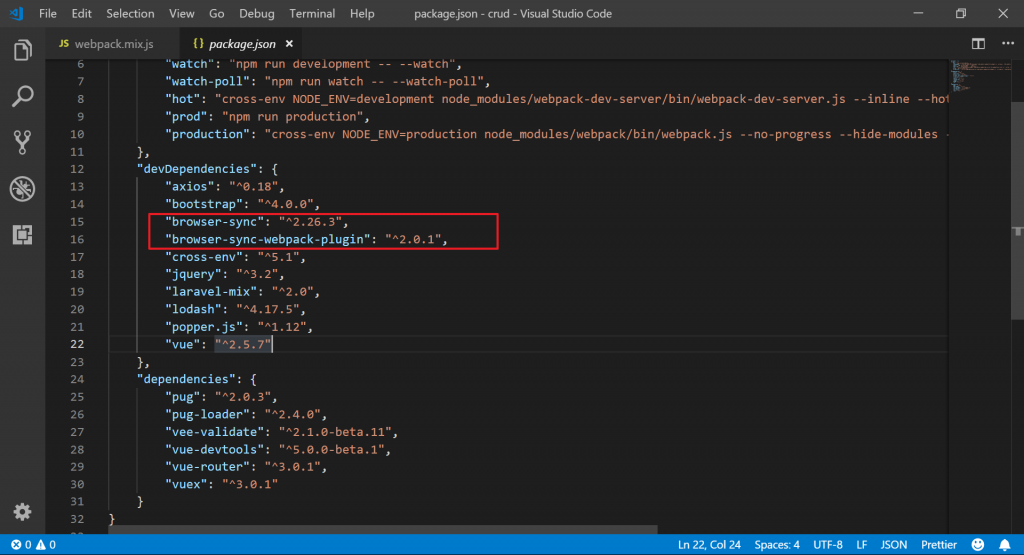The width and height of the screenshot is (1024, 555).
Task: Click the "cross-env" key on line 17
Action: [x=204, y=257]
